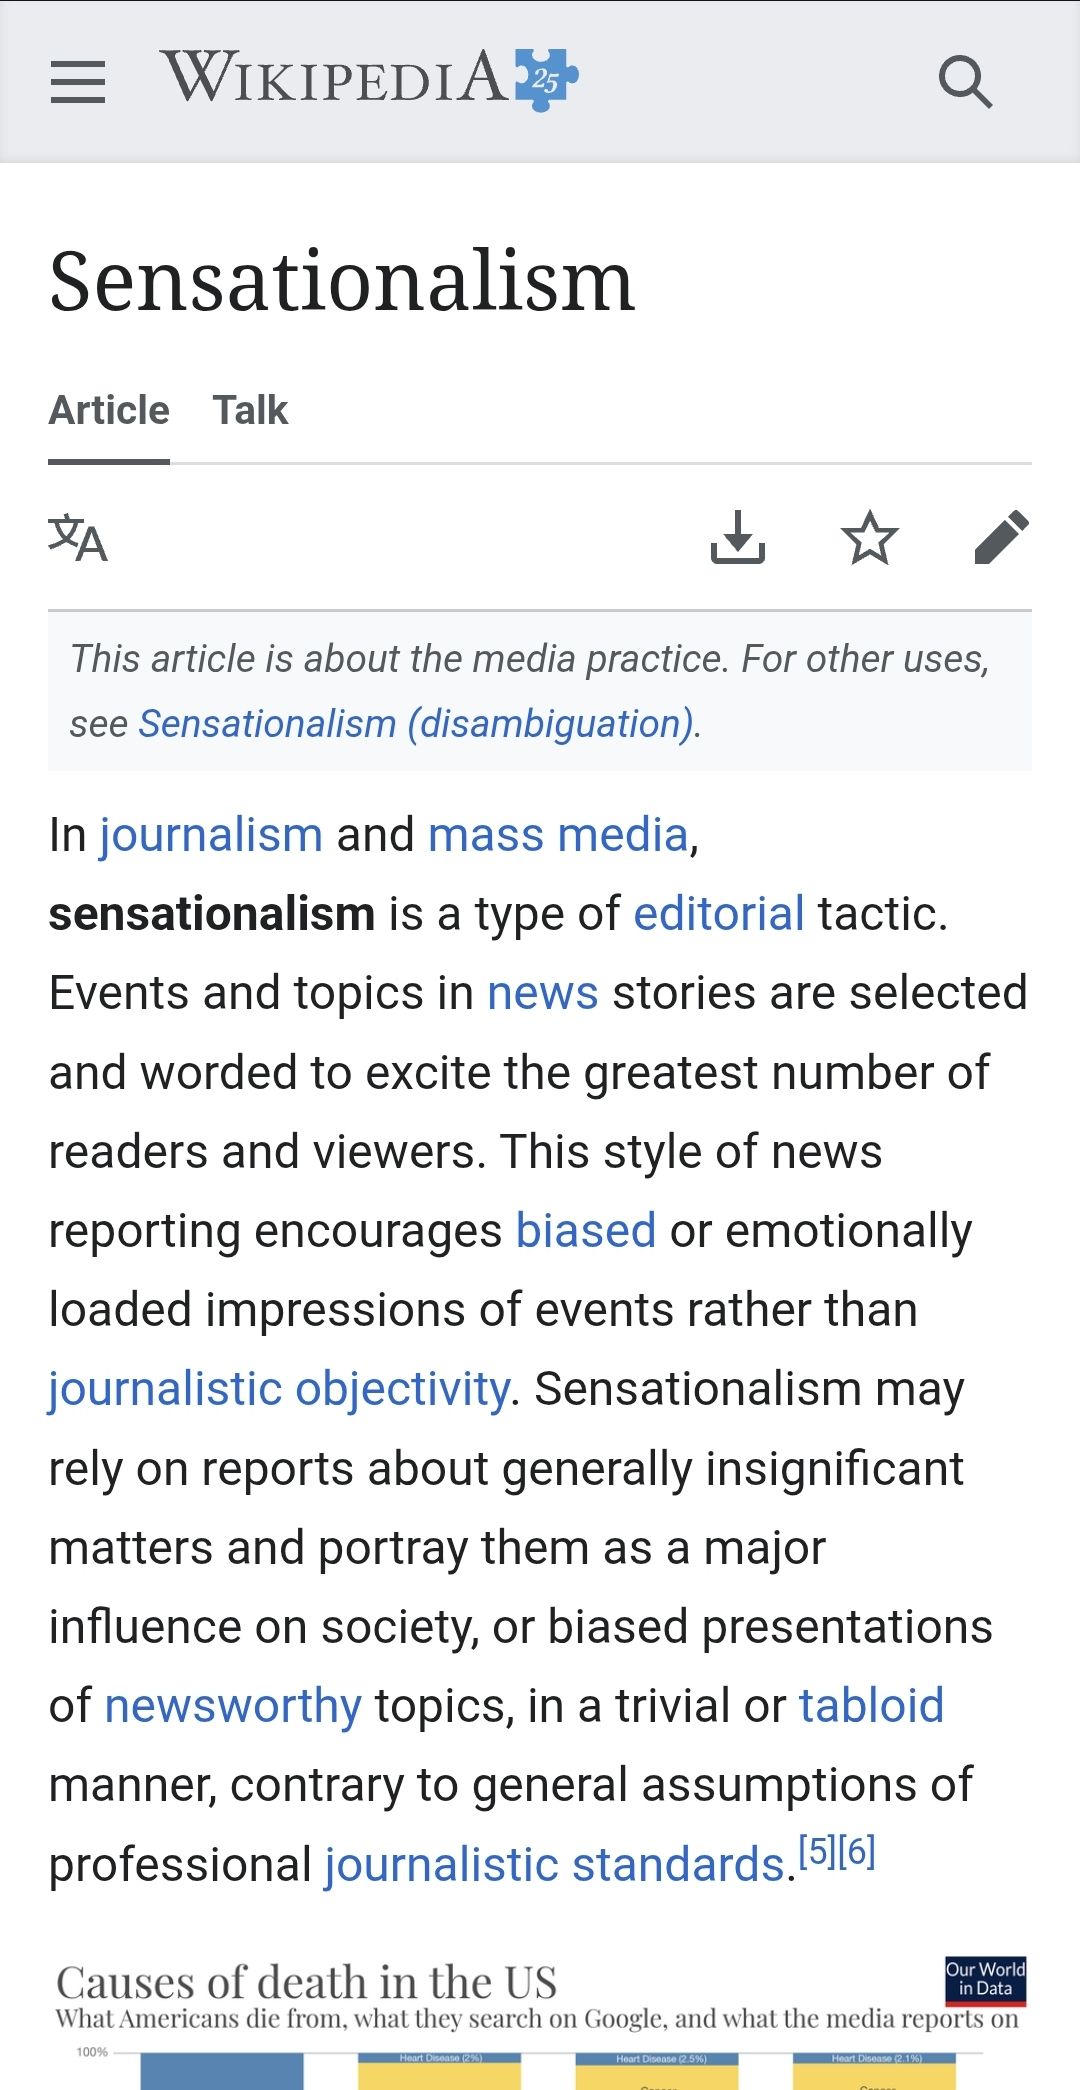1080x2090 pixels.
Task: Follow the journalism link
Action: click(210, 834)
